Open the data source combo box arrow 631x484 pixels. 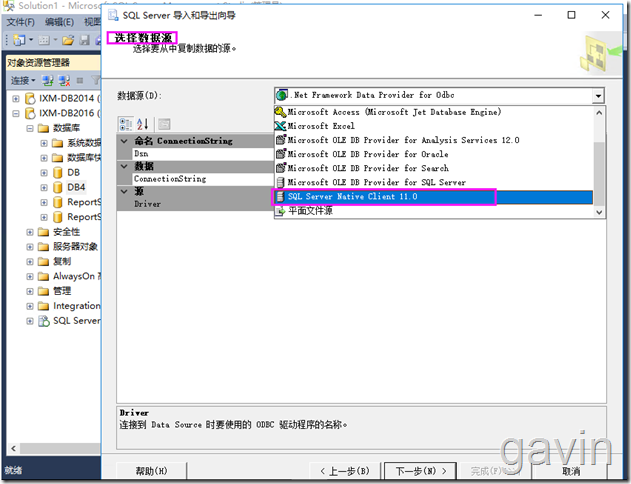pos(598,96)
